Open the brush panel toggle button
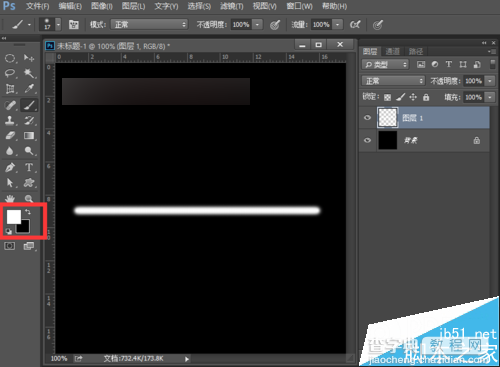Screen dimensions: 500x367 (73, 25)
